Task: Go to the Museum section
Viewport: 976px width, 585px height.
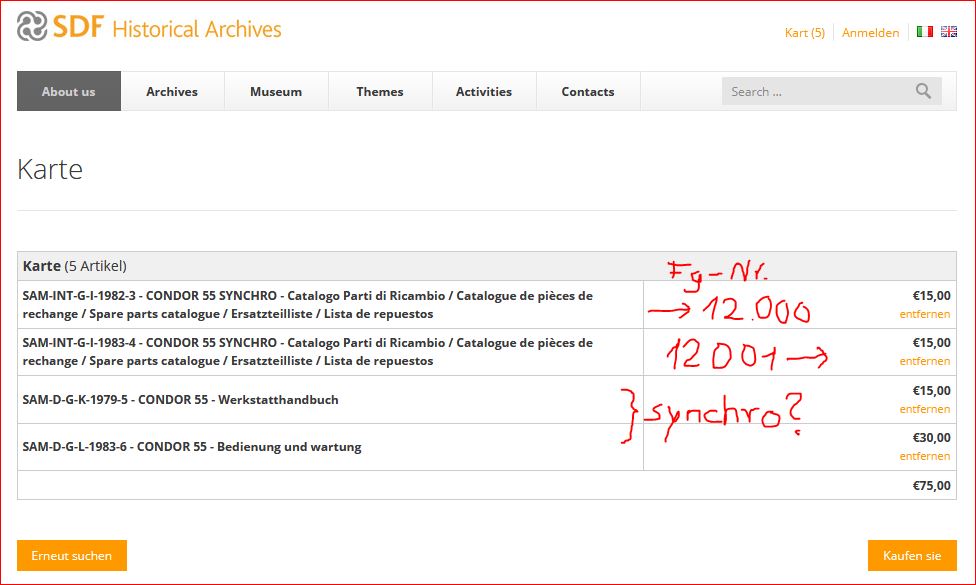Action: pyautogui.click(x=276, y=91)
